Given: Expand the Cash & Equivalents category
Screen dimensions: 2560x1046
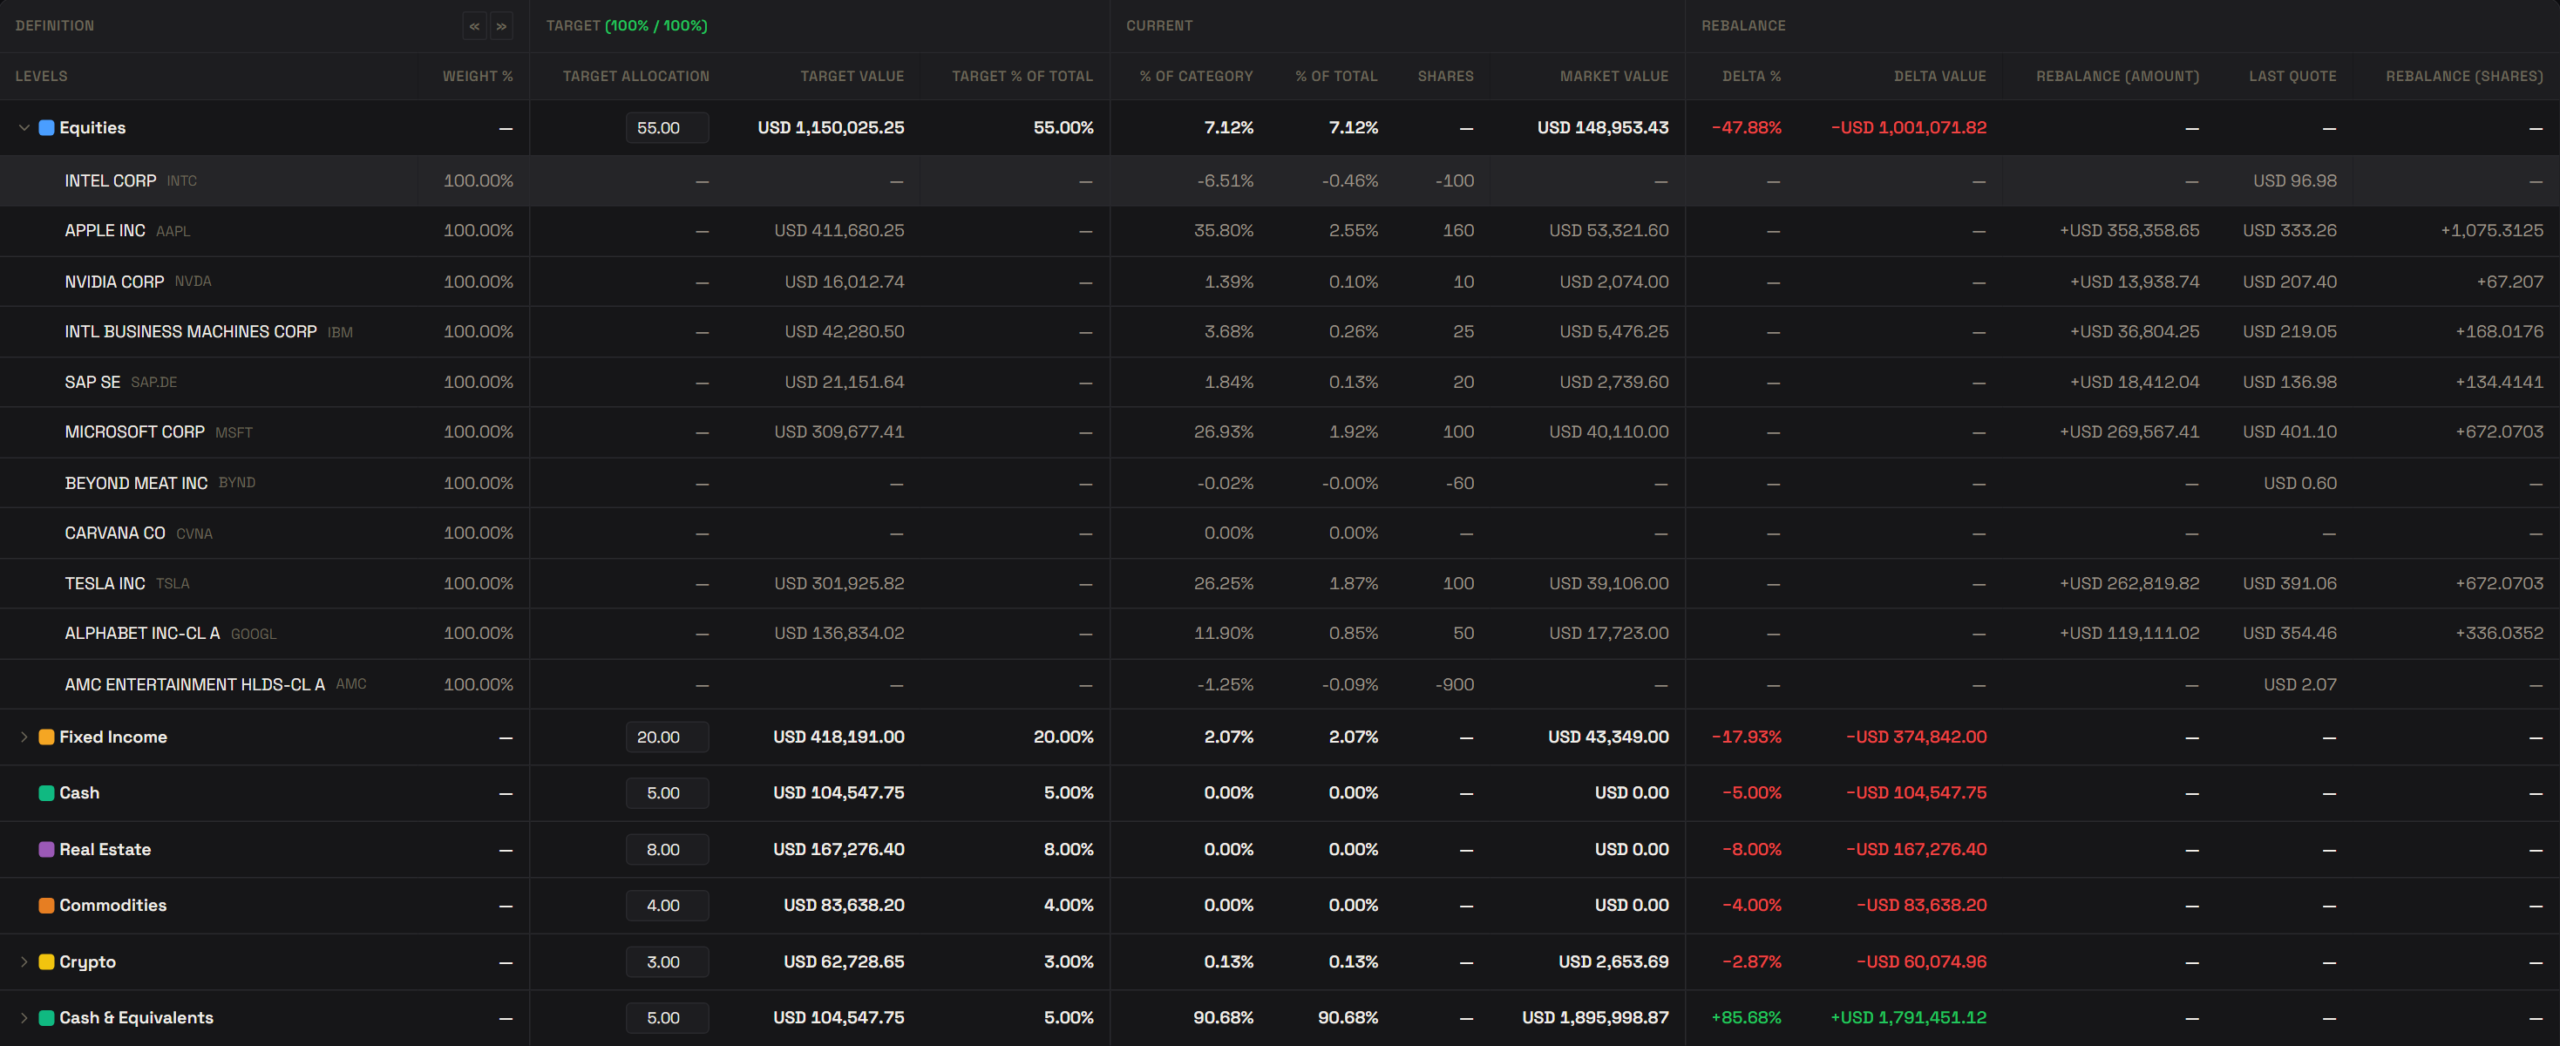Looking at the screenshot, I should pyautogui.click(x=24, y=1018).
